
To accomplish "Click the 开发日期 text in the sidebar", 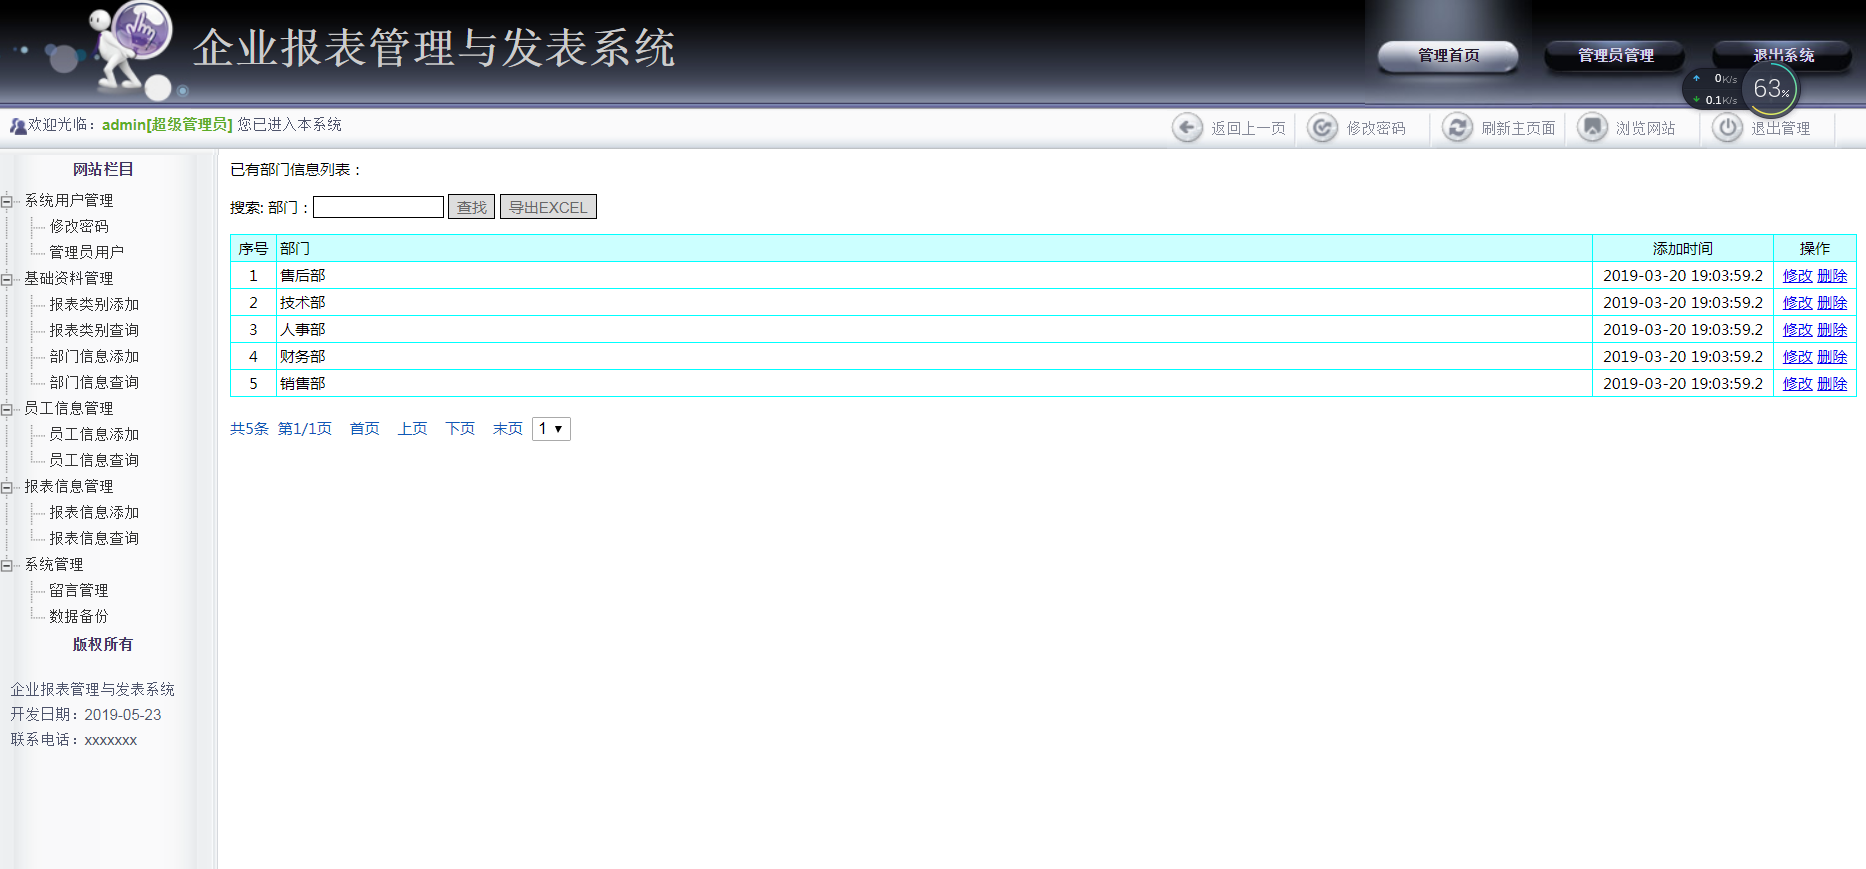I will pos(86,715).
